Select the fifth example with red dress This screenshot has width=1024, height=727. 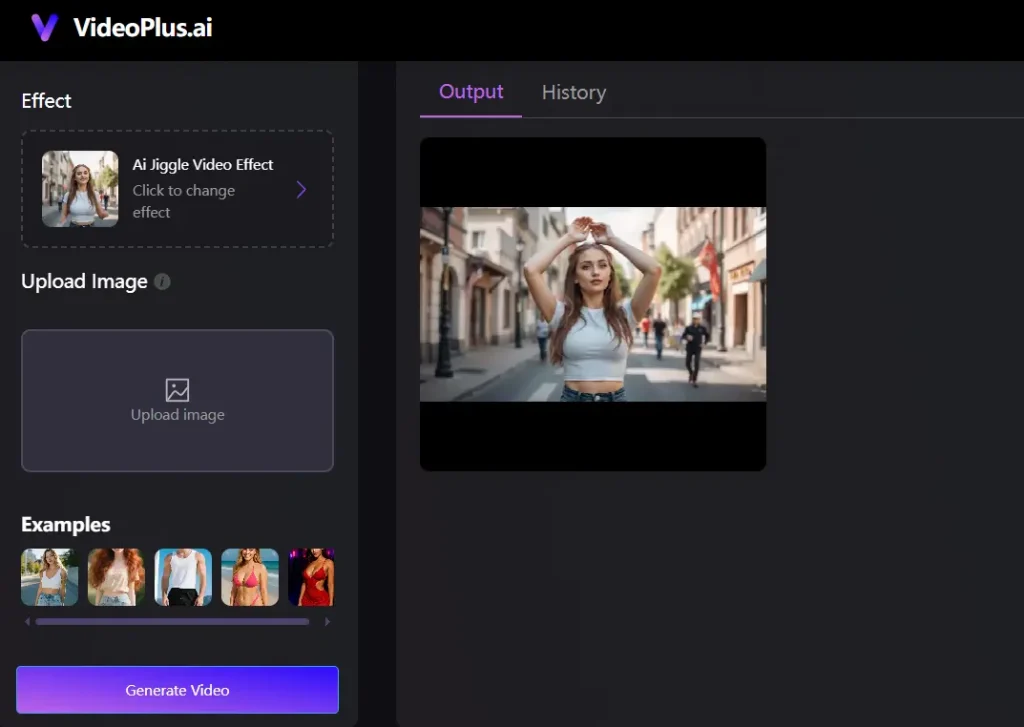coord(311,577)
